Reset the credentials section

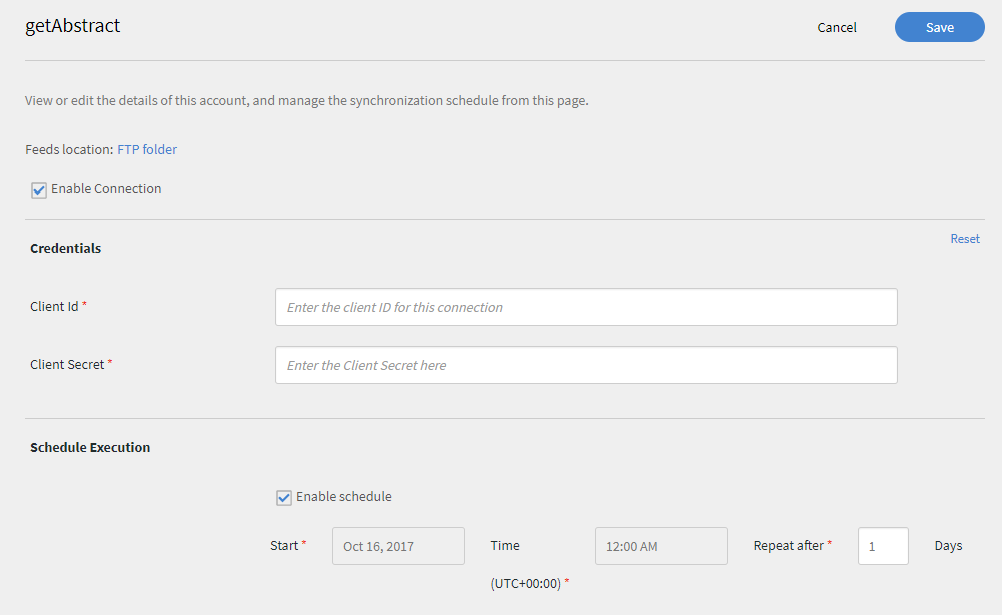964,238
